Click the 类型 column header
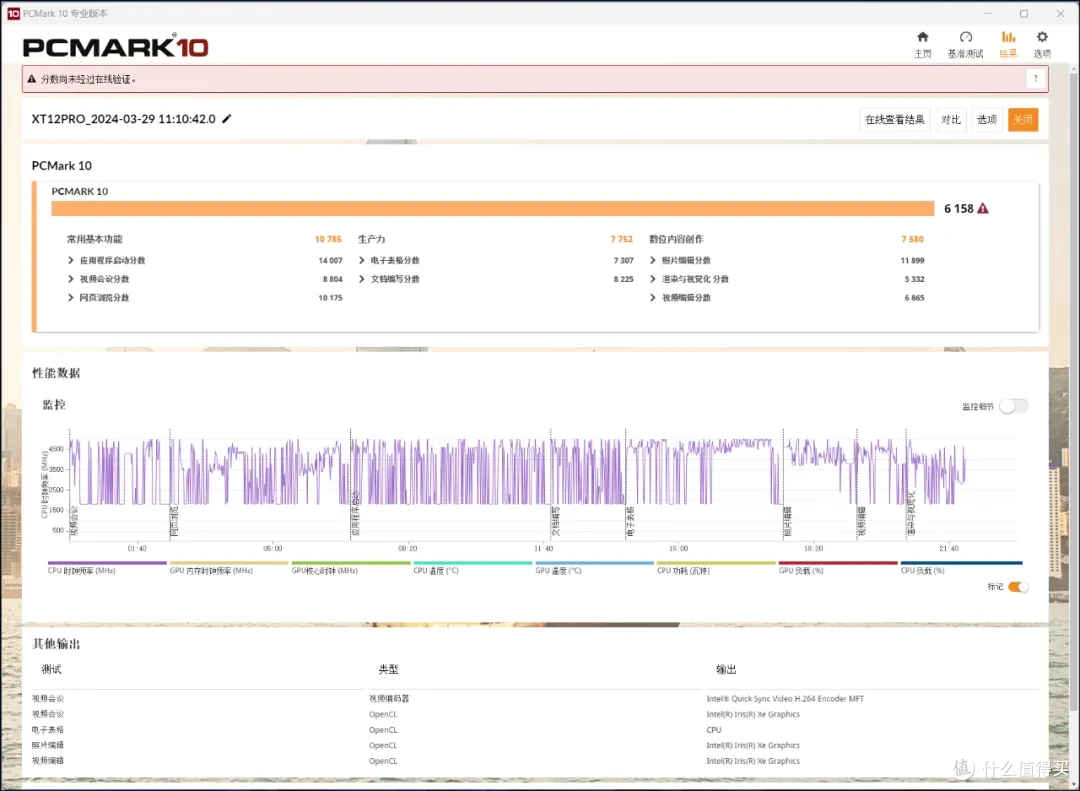 [388, 669]
